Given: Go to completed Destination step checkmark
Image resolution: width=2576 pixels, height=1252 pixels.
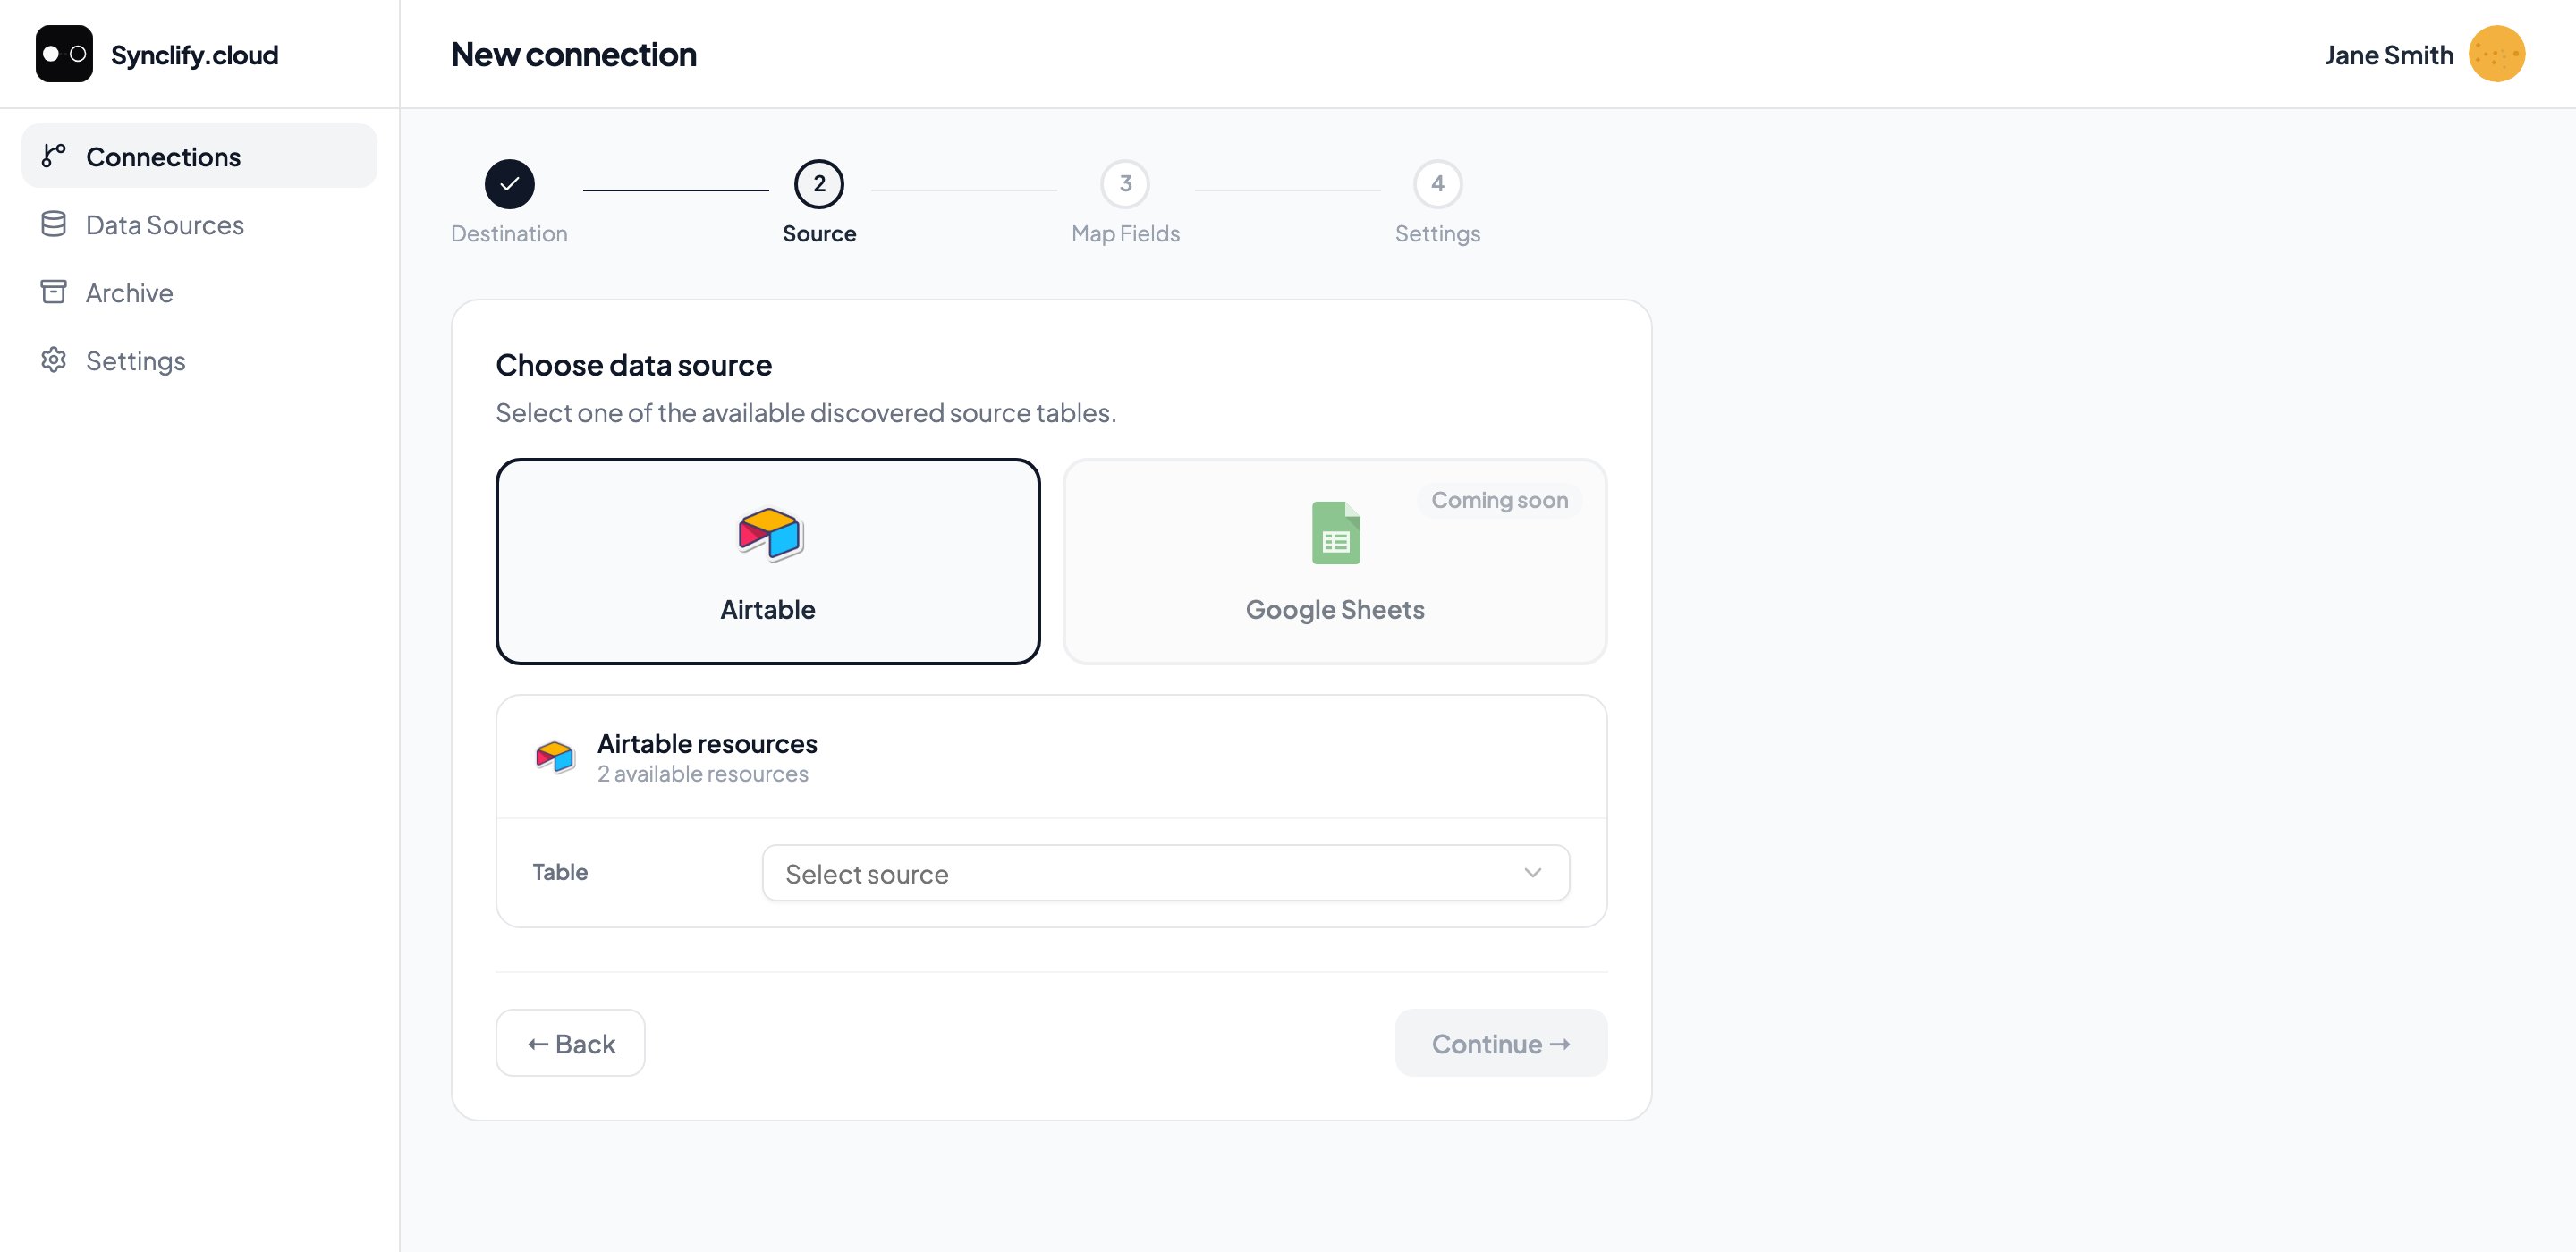Looking at the screenshot, I should coord(509,184).
